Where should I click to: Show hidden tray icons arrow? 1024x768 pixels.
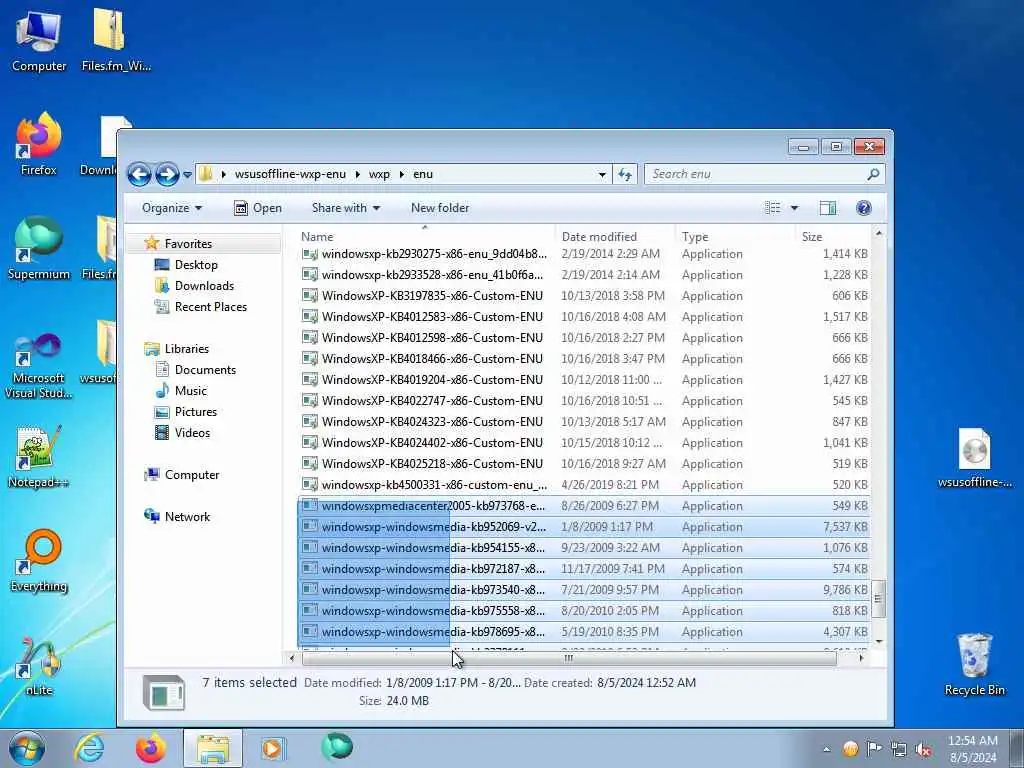(827, 749)
